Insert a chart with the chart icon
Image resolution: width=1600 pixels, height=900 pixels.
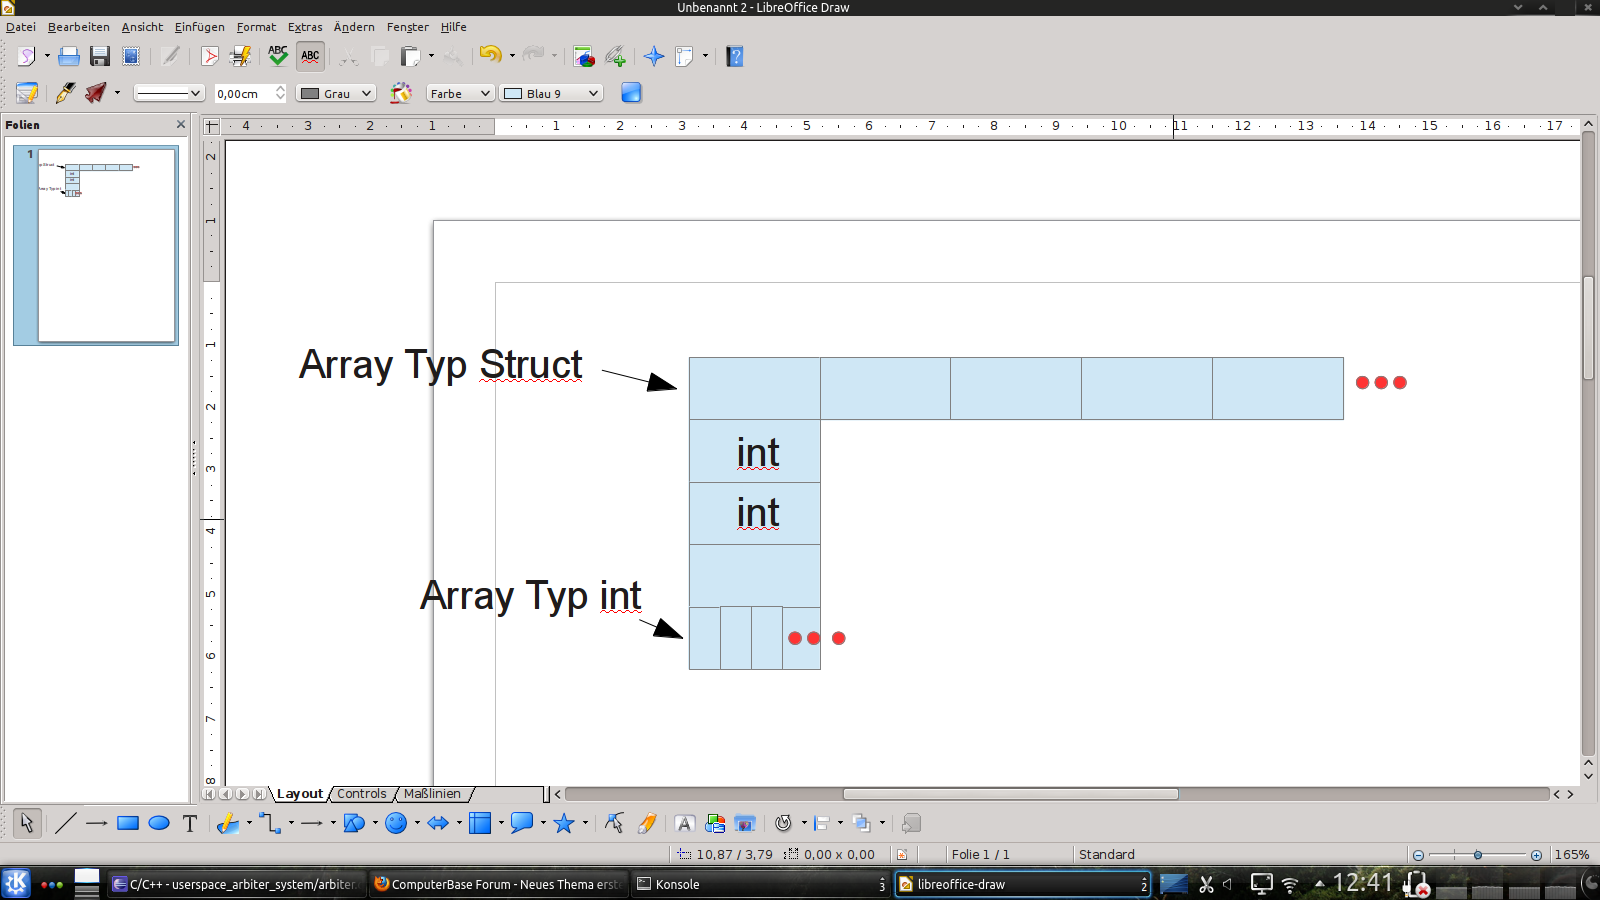[584, 56]
